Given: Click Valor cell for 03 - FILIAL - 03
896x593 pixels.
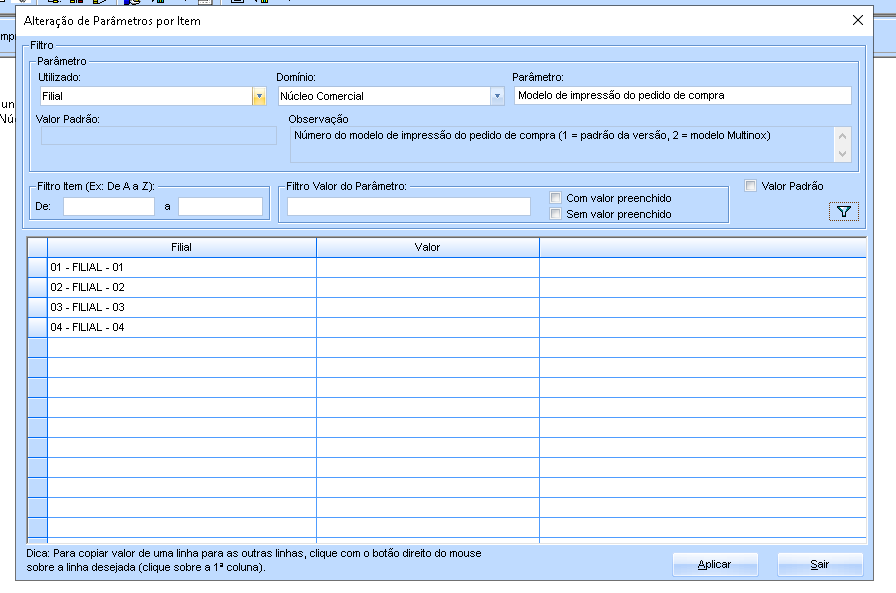Looking at the screenshot, I should [x=427, y=308].
